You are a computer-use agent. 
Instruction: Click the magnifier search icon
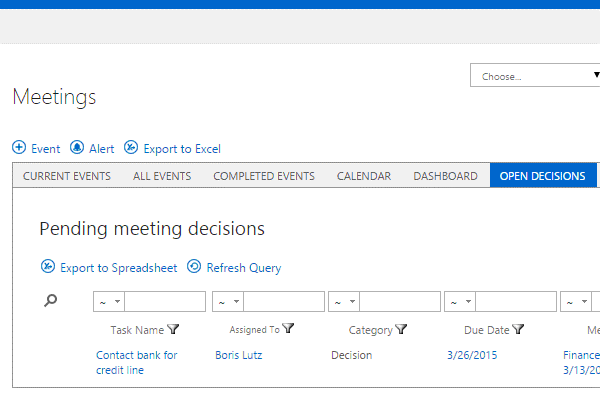click(51, 300)
